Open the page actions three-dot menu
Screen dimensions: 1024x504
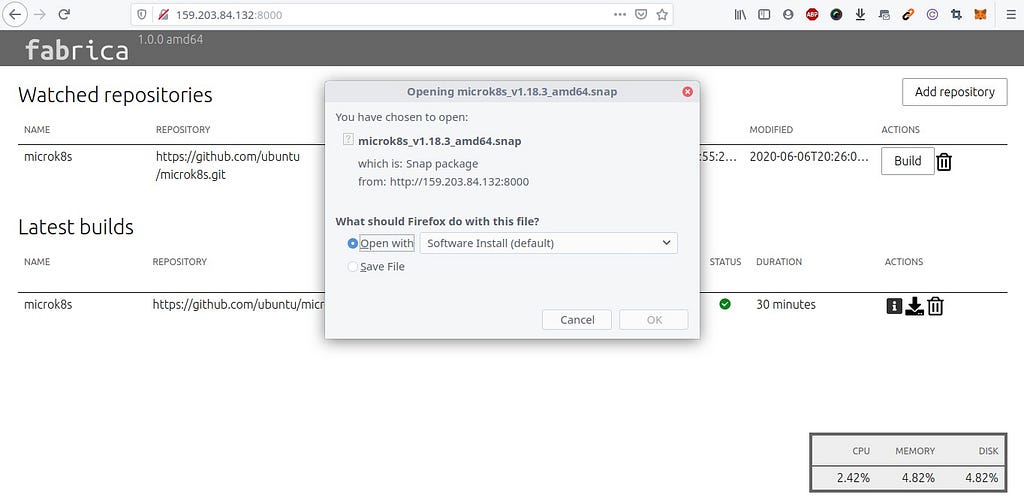pos(620,14)
